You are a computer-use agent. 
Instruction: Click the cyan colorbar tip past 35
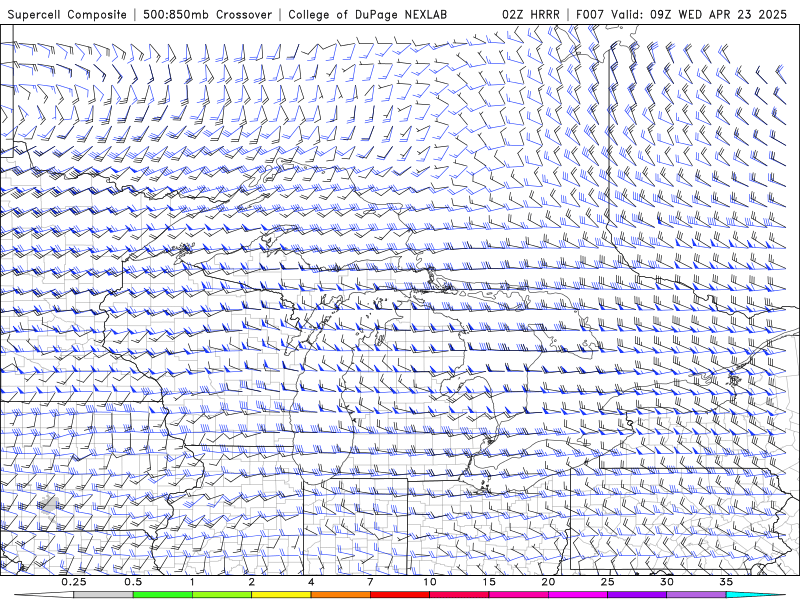(x=755, y=595)
